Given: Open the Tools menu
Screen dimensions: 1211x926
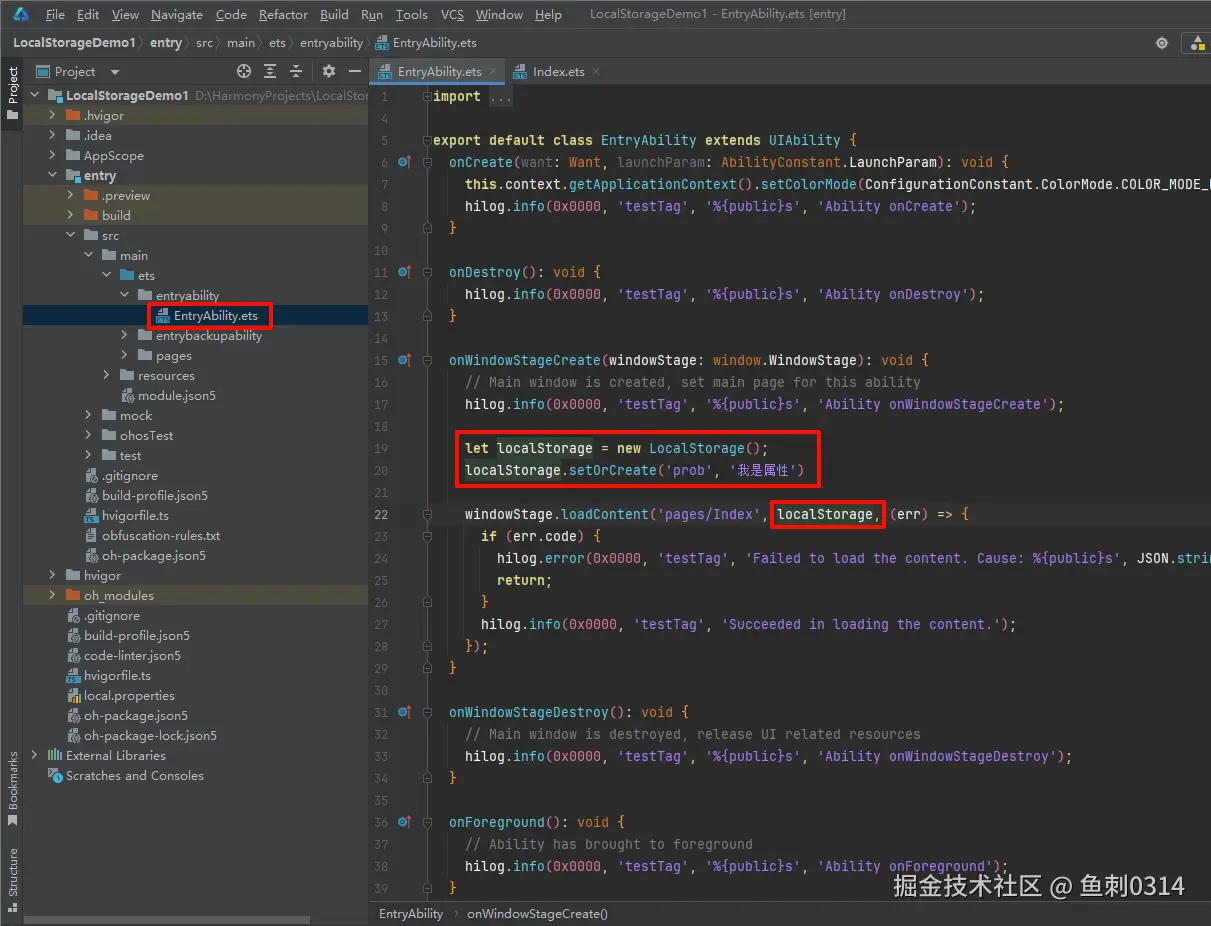Looking at the screenshot, I should pyautogui.click(x=411, y=14).
